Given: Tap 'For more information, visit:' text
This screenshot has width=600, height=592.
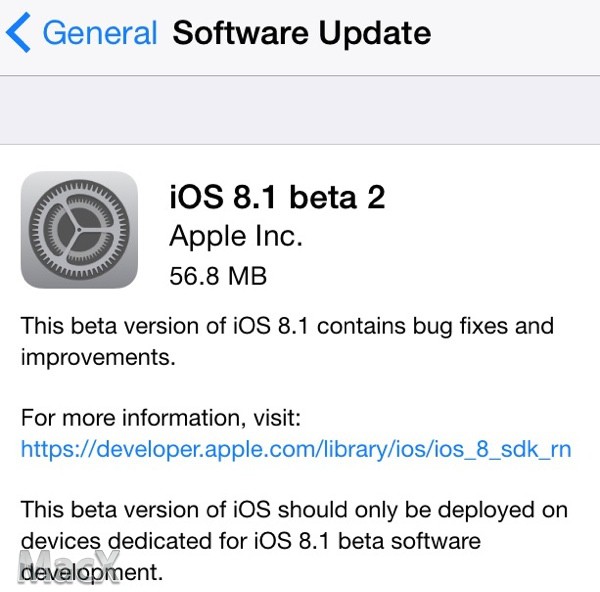Looking at the screenshot, I should pos(161,417).
